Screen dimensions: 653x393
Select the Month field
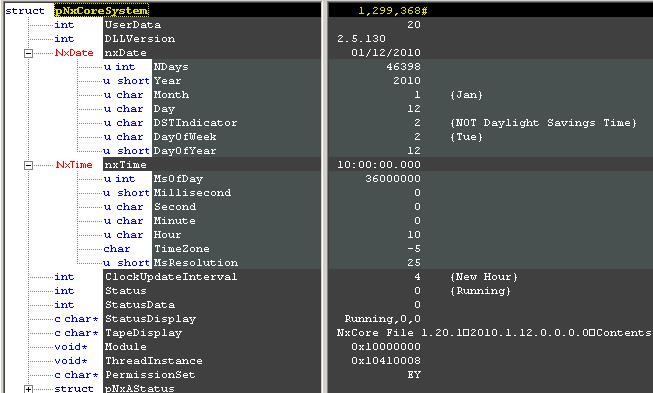click(171, 95)
